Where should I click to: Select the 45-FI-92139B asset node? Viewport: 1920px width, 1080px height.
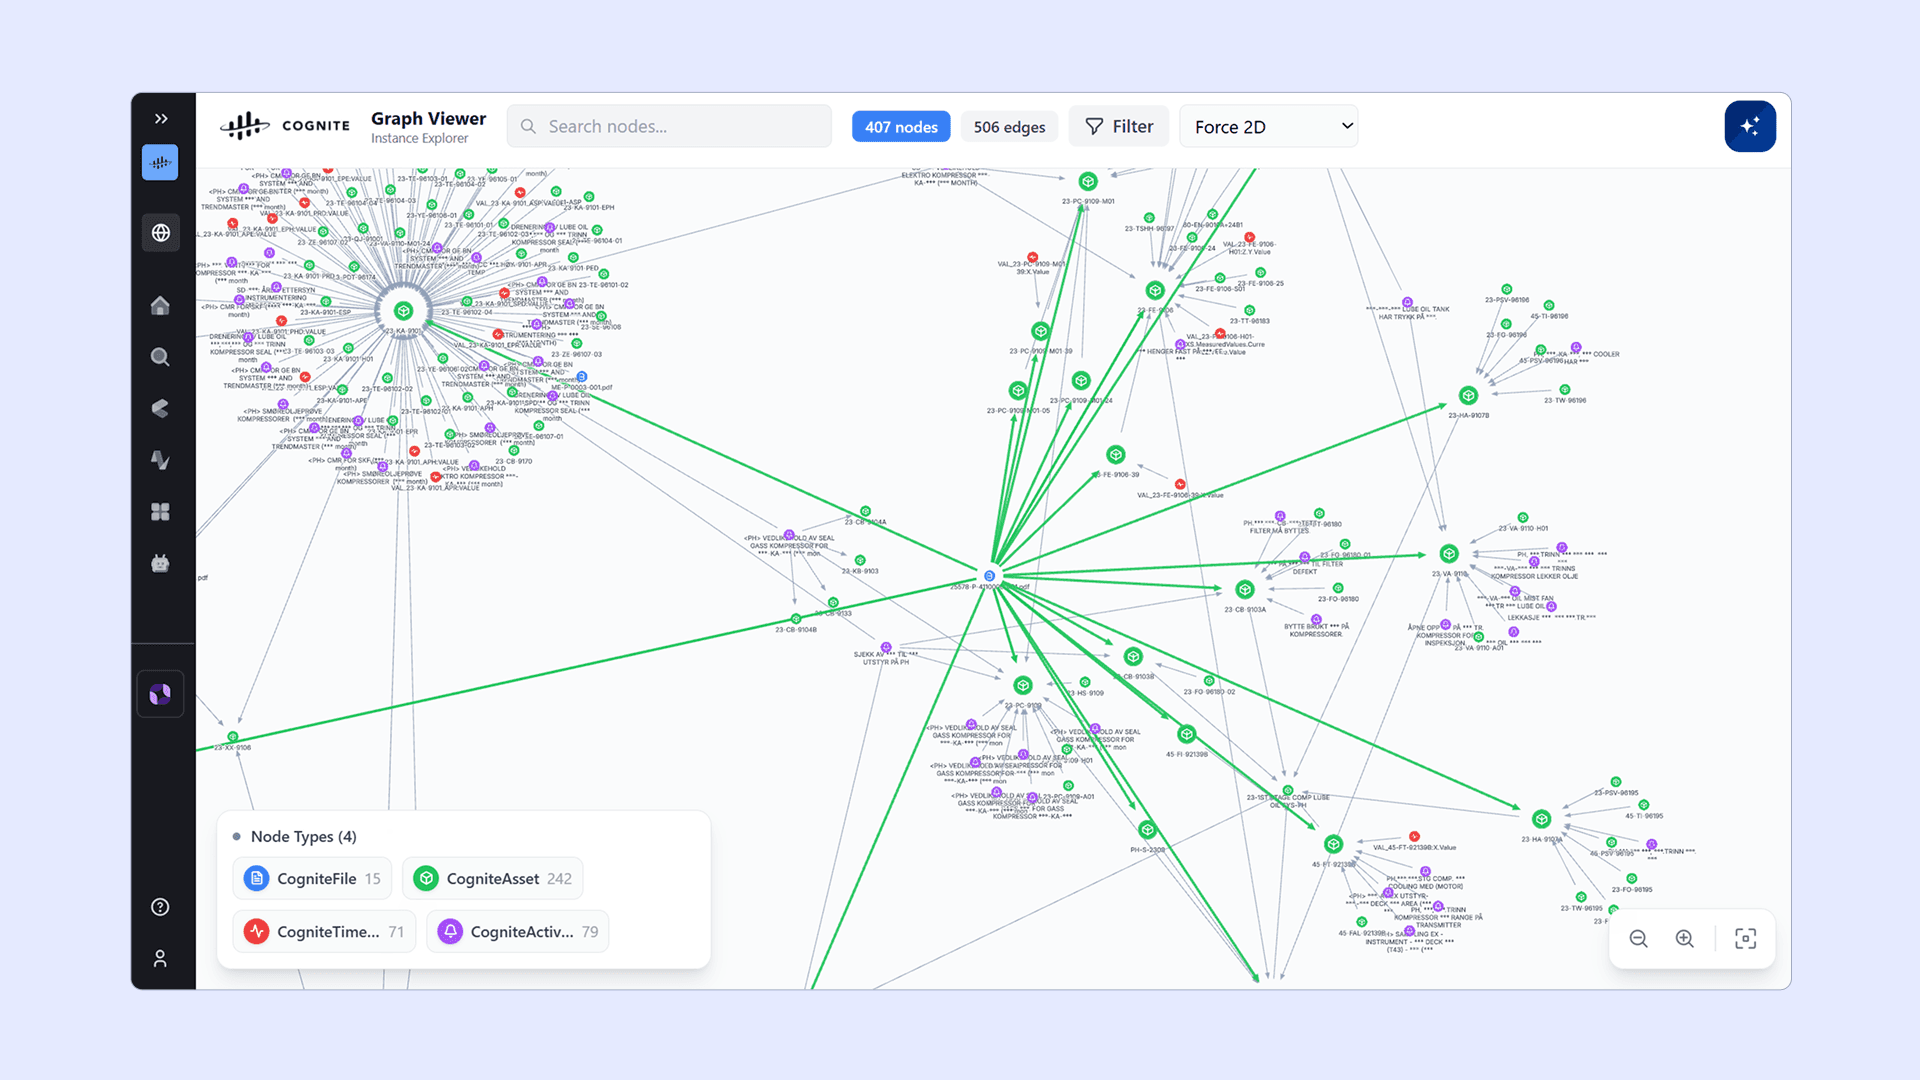(1187, 734)
